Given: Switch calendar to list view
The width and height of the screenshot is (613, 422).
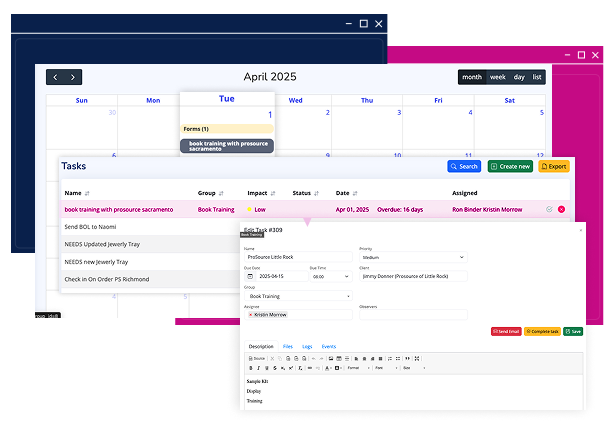Looking at the screenshot, I should tap(537, 77).
